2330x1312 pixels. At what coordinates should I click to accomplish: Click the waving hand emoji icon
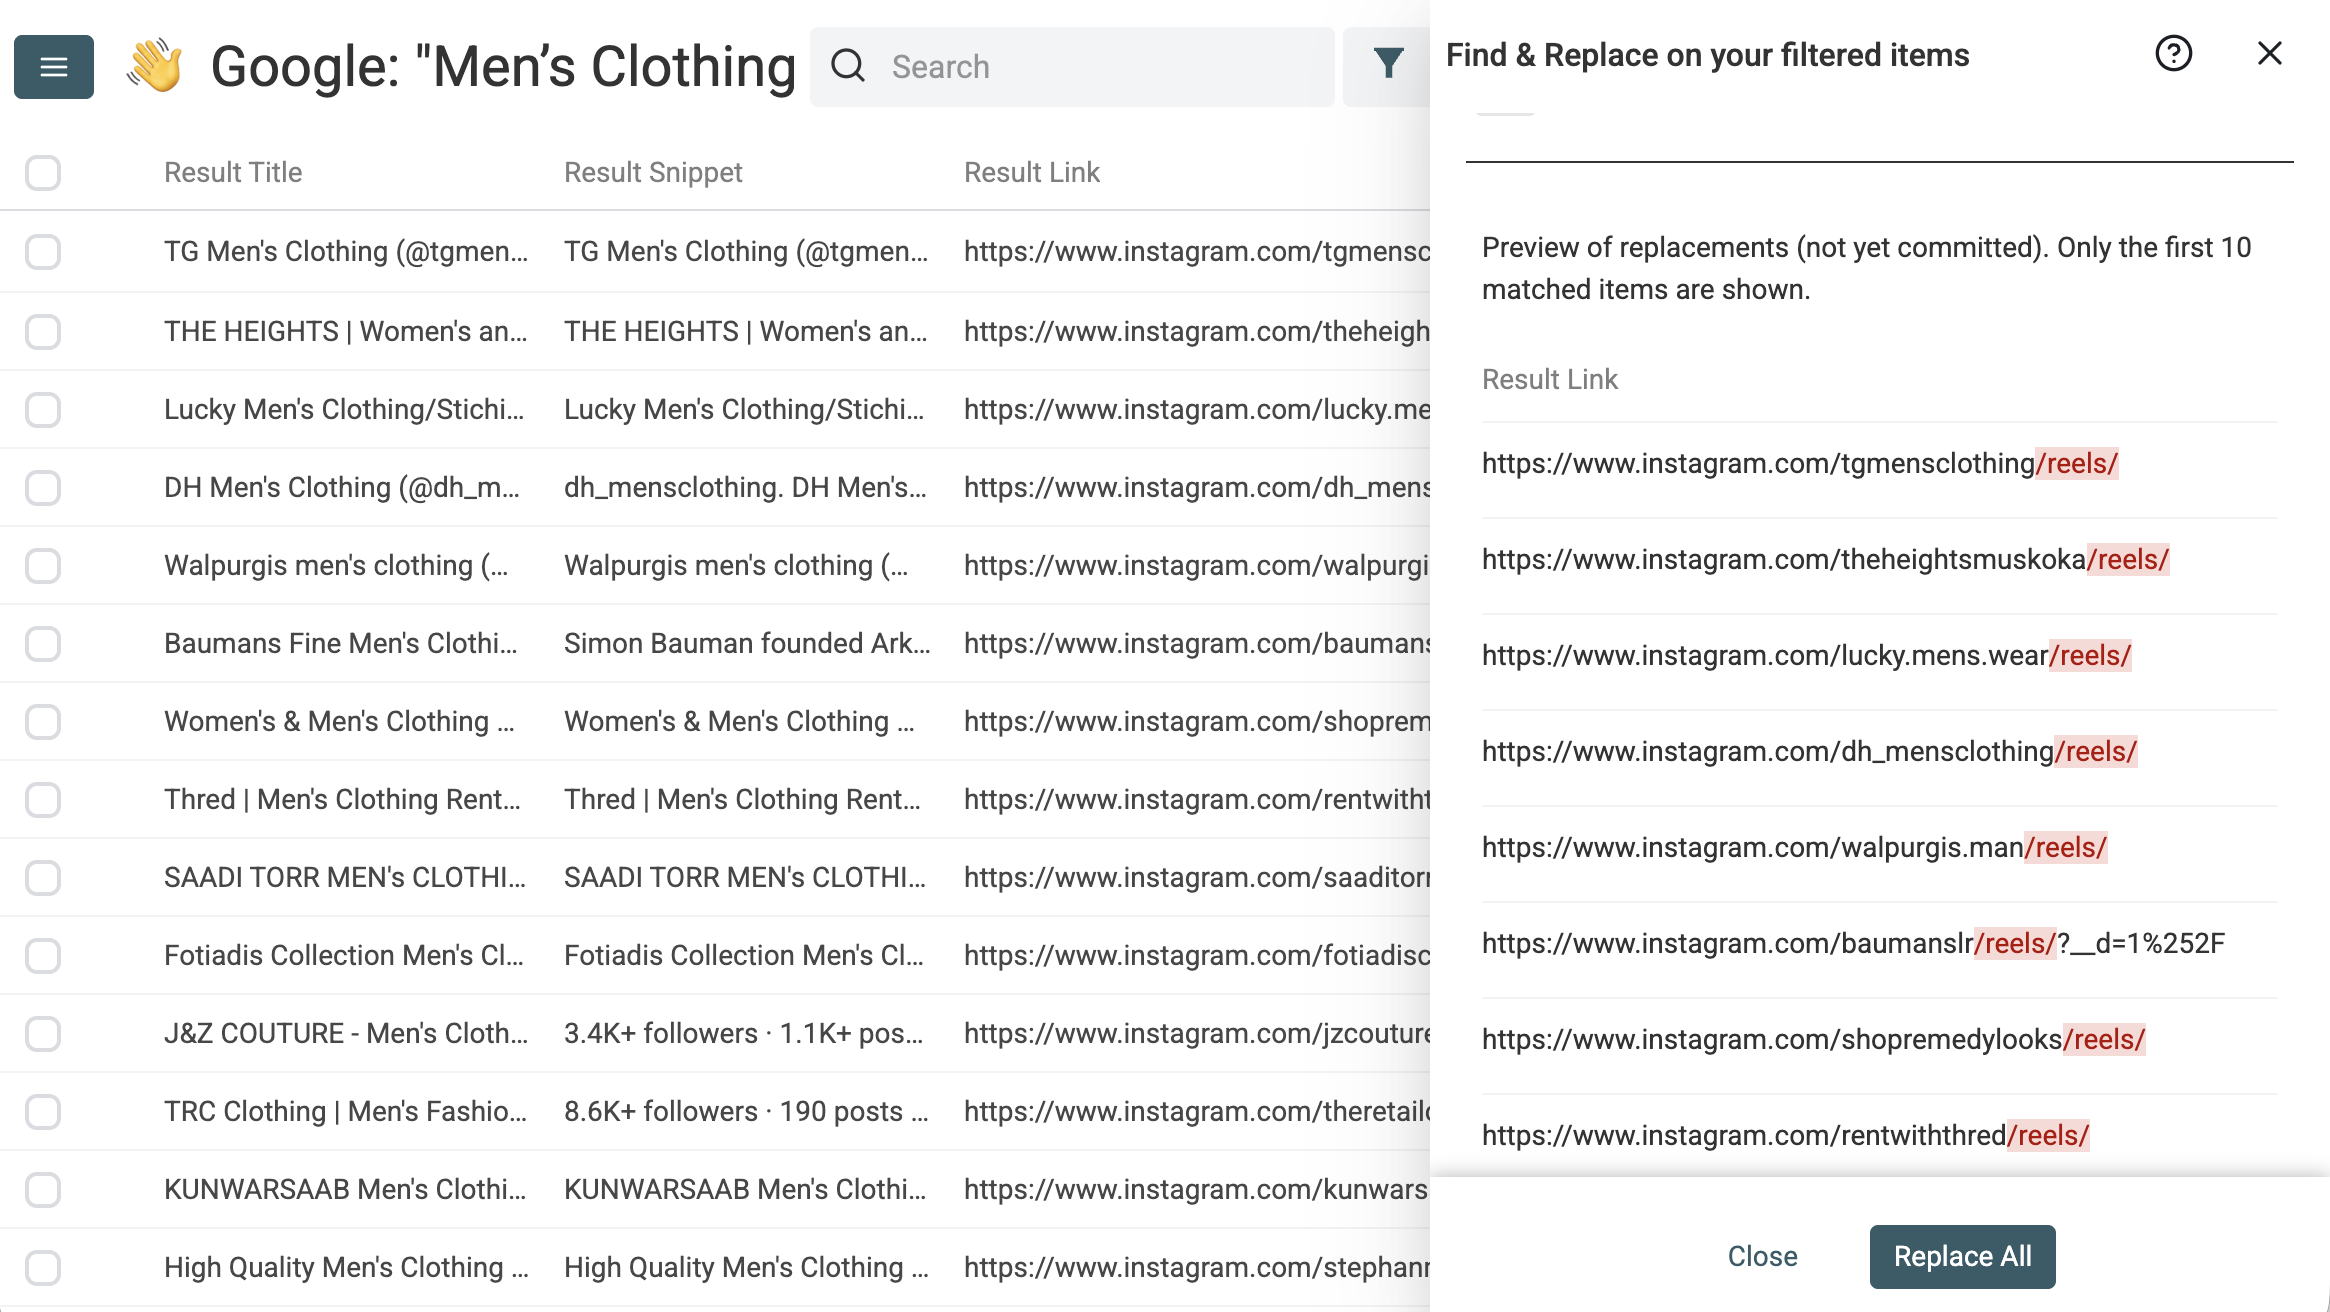coord(154,66)
